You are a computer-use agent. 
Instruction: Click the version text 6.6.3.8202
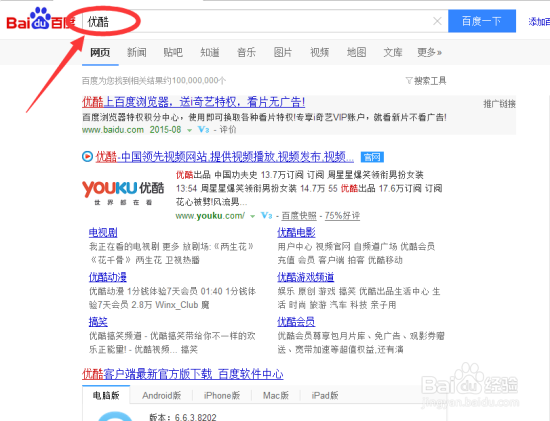click(195, 417)
